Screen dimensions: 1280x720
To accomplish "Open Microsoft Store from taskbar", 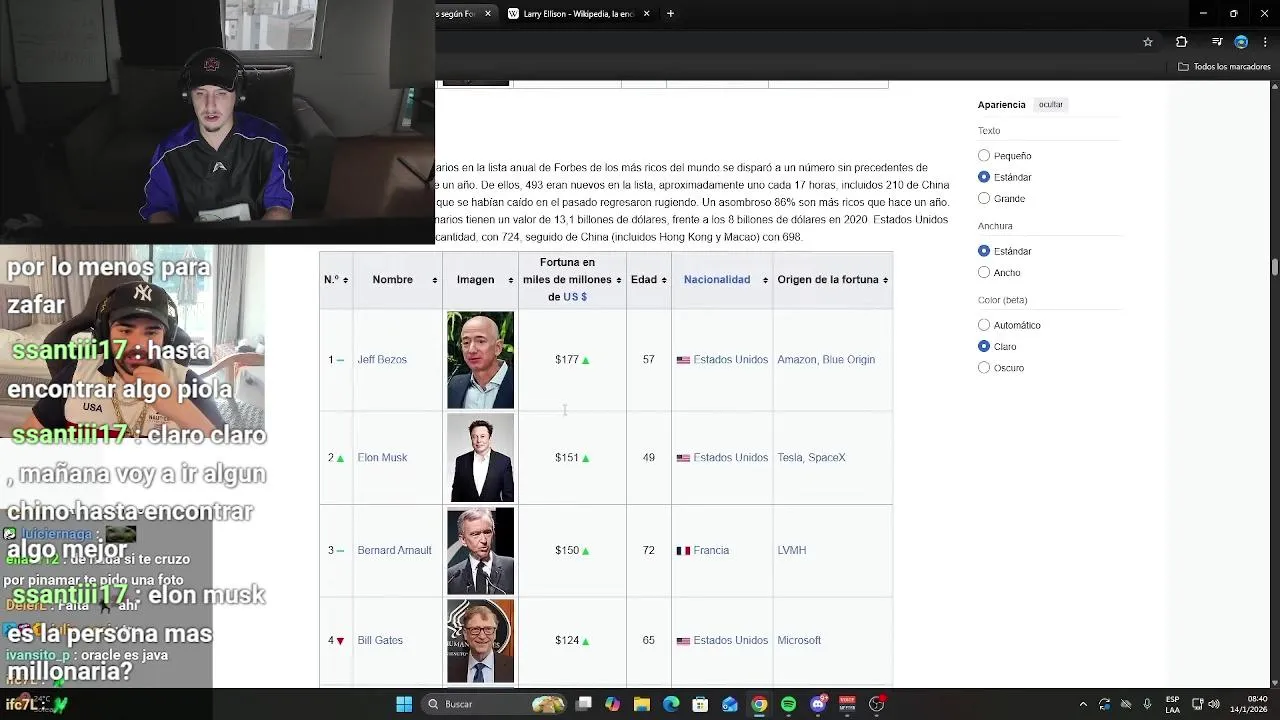I will click(x=701, y=704).
